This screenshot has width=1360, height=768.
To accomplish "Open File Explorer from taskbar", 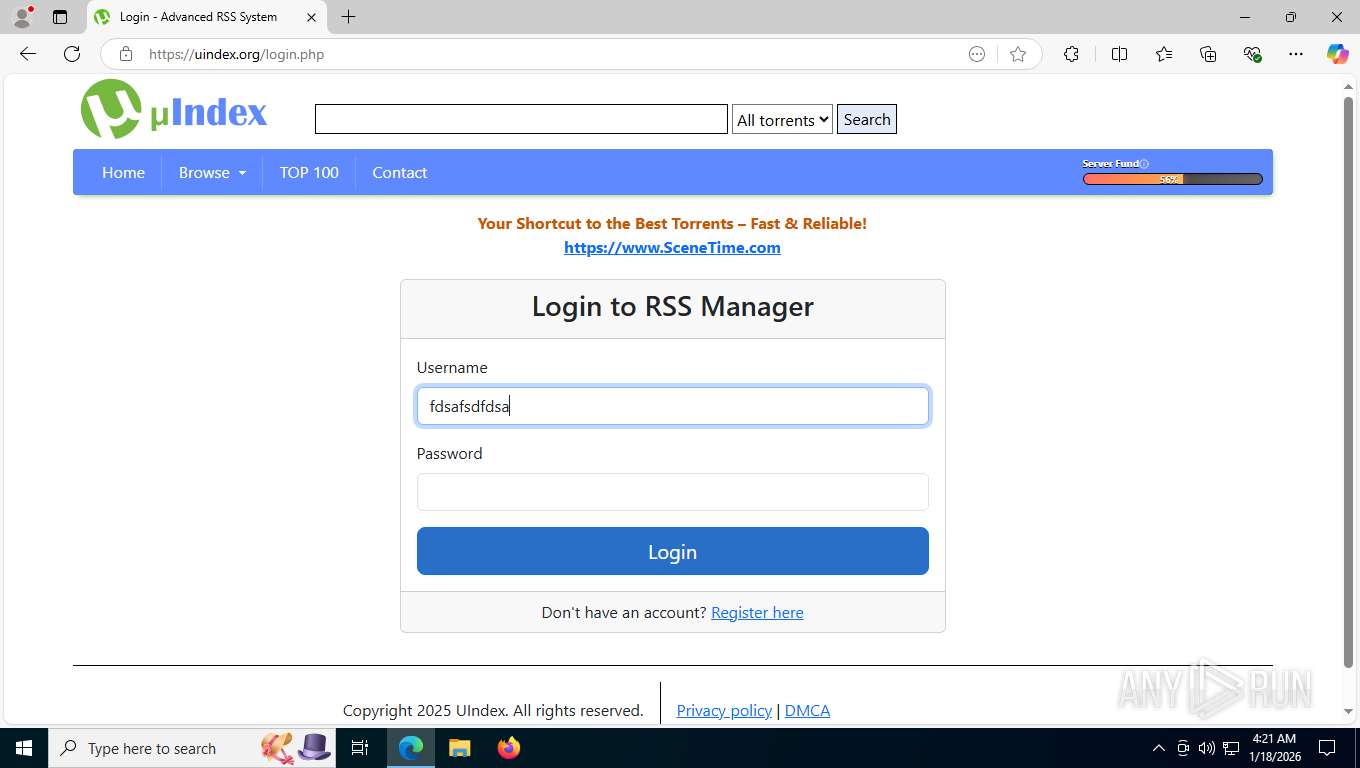I will [459, 748].
